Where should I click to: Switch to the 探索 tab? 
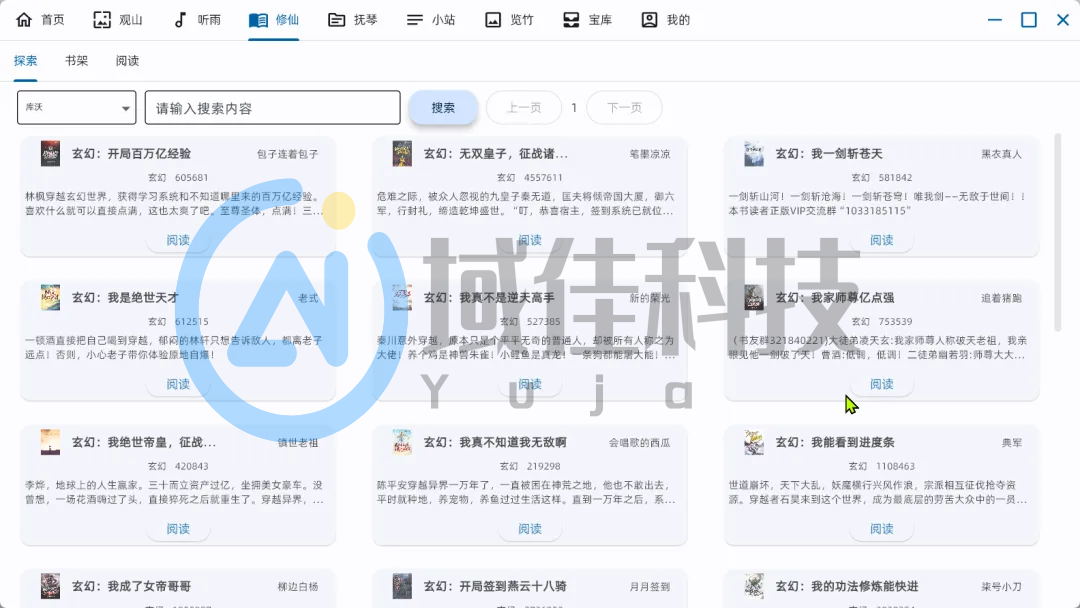(25, 61)
